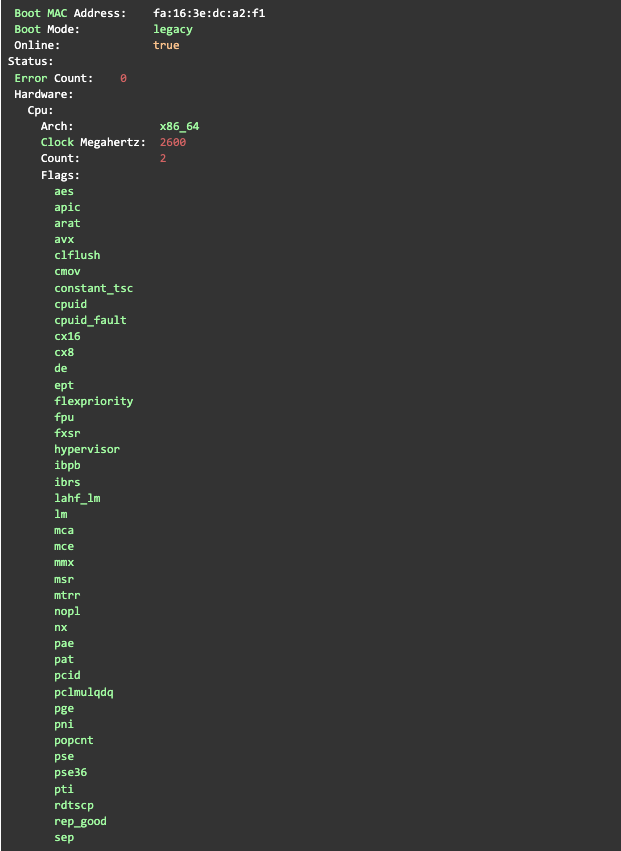This screenshot has height=851, width=621.
Task: Select the rdtscp flag text
Action: click(x=74, y=805)
